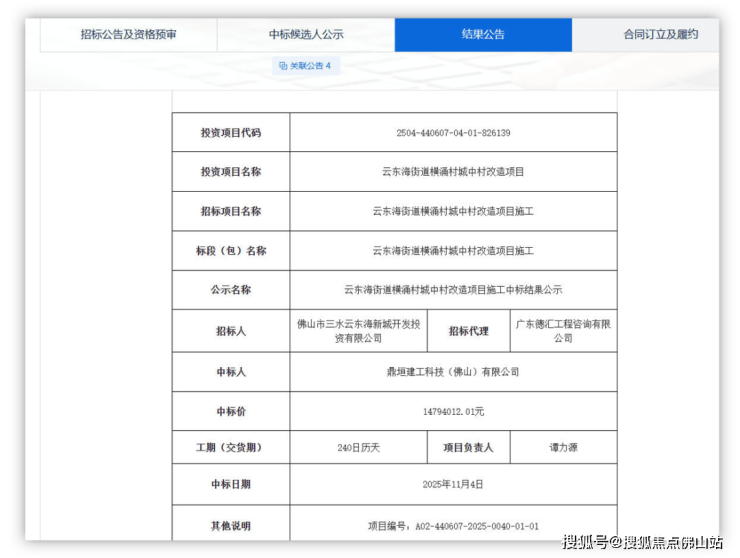The height and width of the screenshot is (558, 740).
Task: Click the 搜狐号@搜狐焦点佛山站 watermark
Action: point(641,542)
